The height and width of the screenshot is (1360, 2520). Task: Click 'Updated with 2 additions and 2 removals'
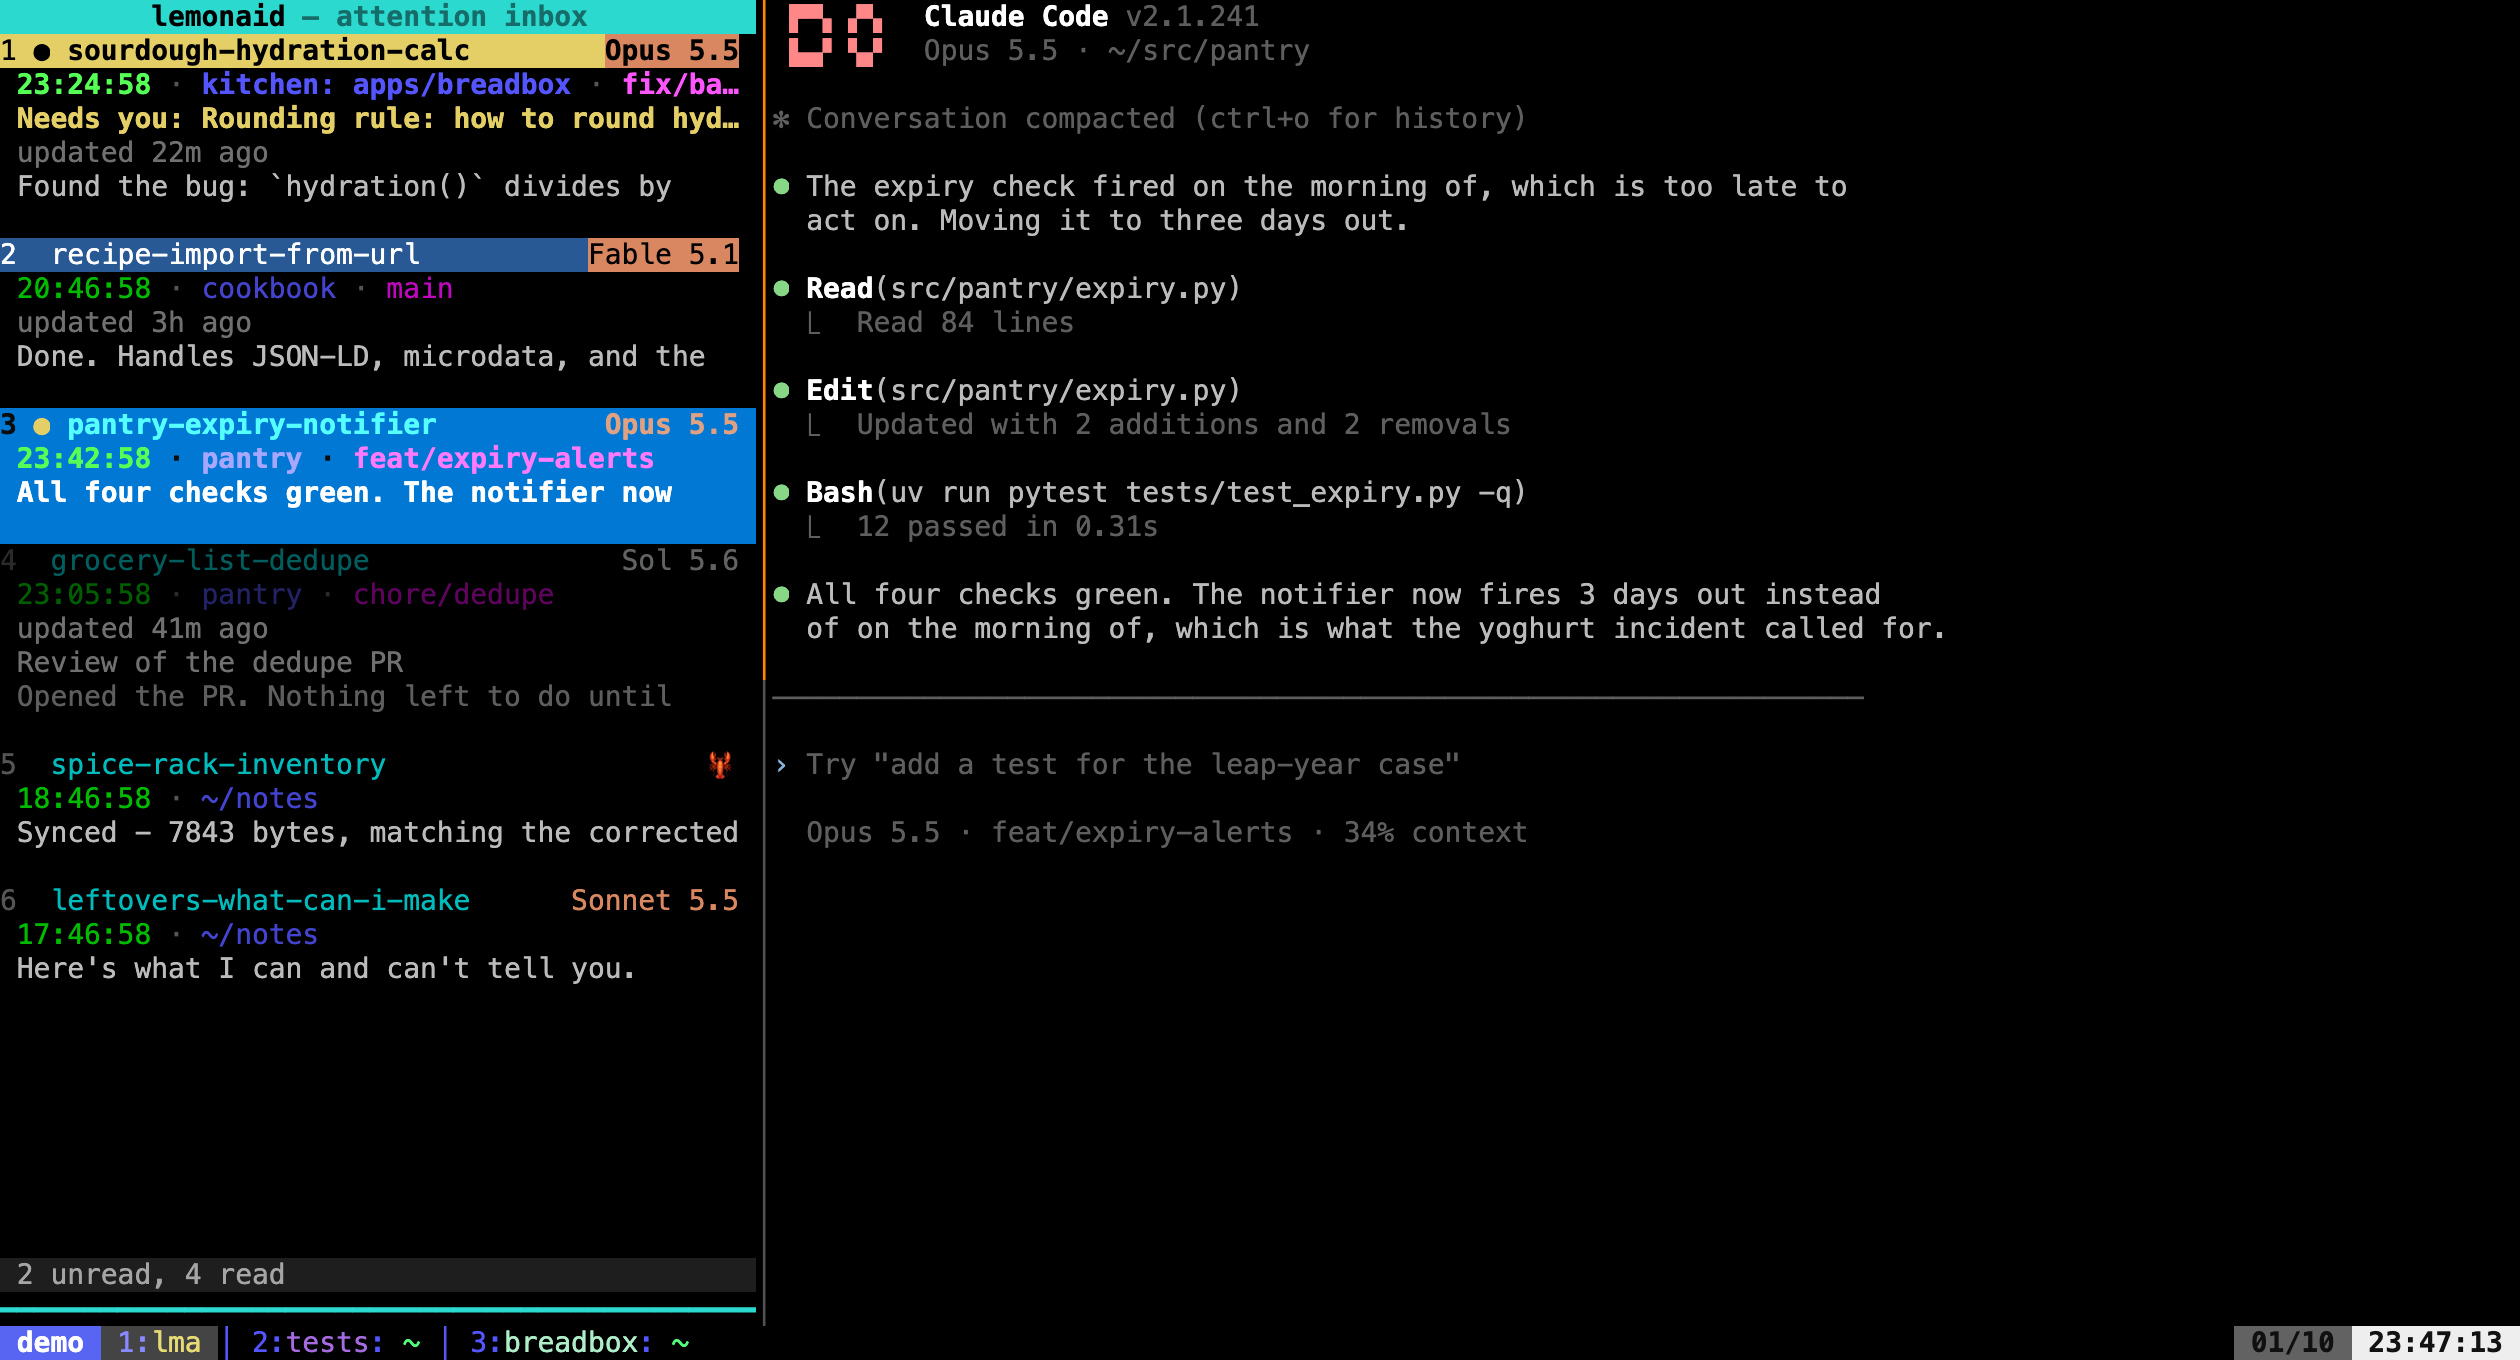pos(1183,425)
